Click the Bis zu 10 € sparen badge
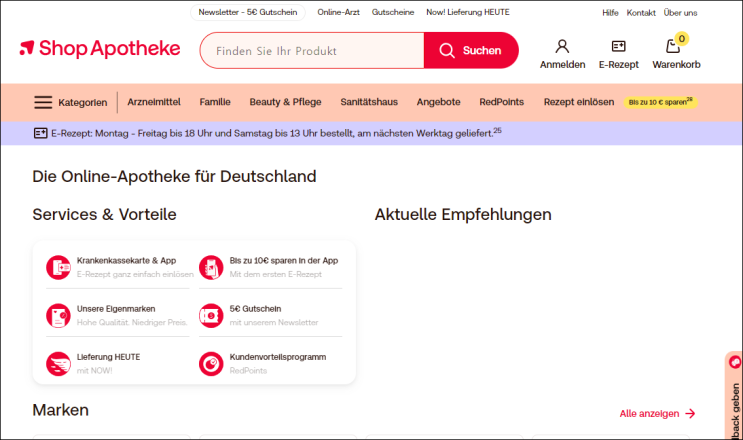 tap(660, 102)
